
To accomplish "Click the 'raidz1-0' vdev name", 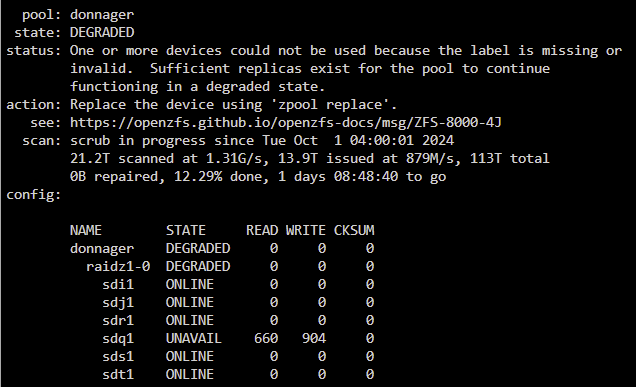I will [118, 267].
